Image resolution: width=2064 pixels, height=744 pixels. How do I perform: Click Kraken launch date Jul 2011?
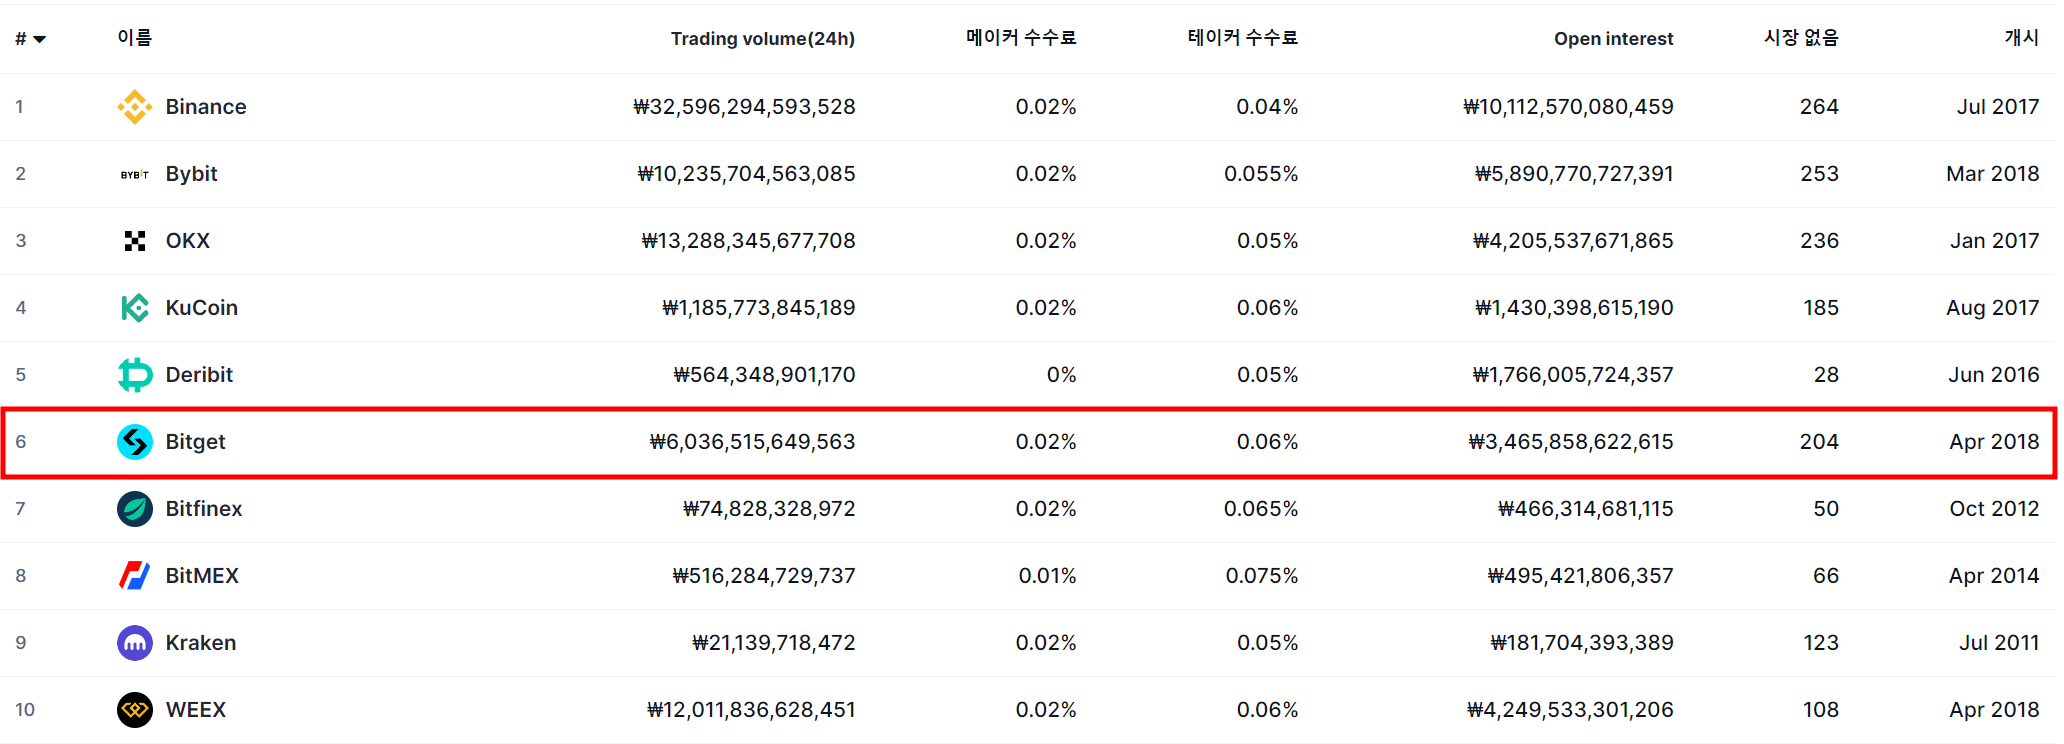click(x=1999, y=643)
